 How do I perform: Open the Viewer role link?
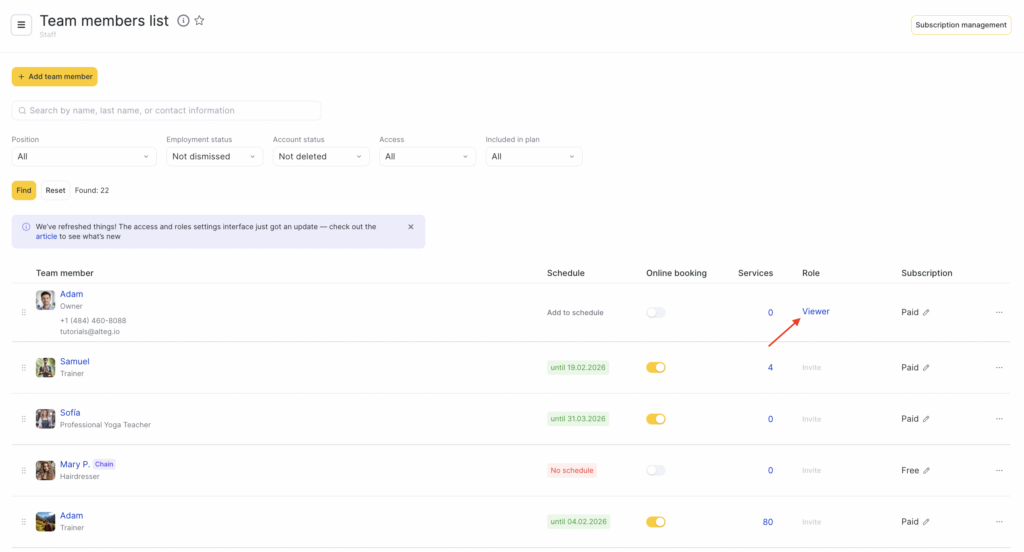816,312
